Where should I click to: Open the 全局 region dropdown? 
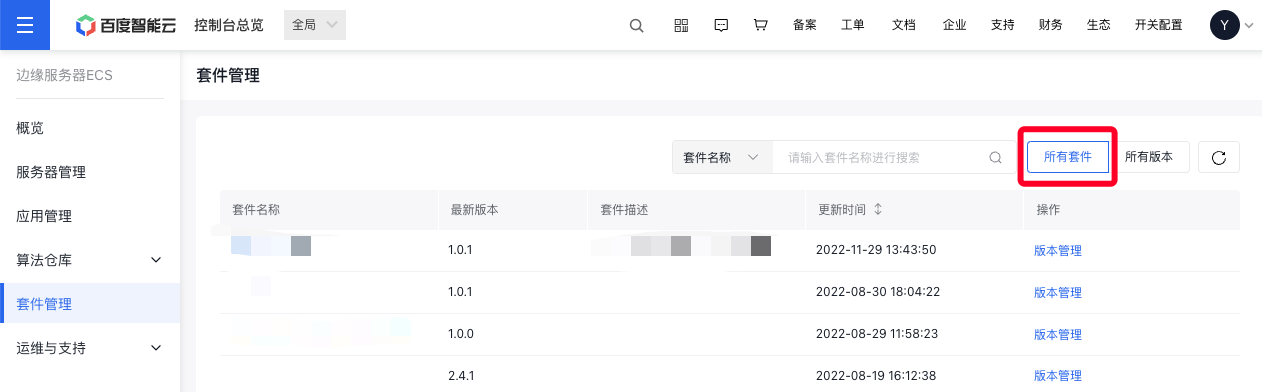click(x=315, y=25)
